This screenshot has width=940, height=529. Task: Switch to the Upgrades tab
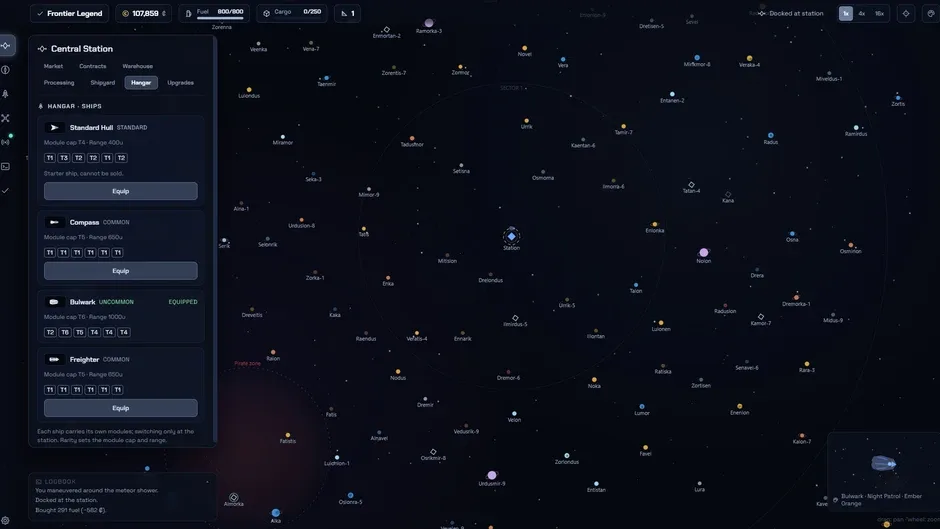pos(180,83)
